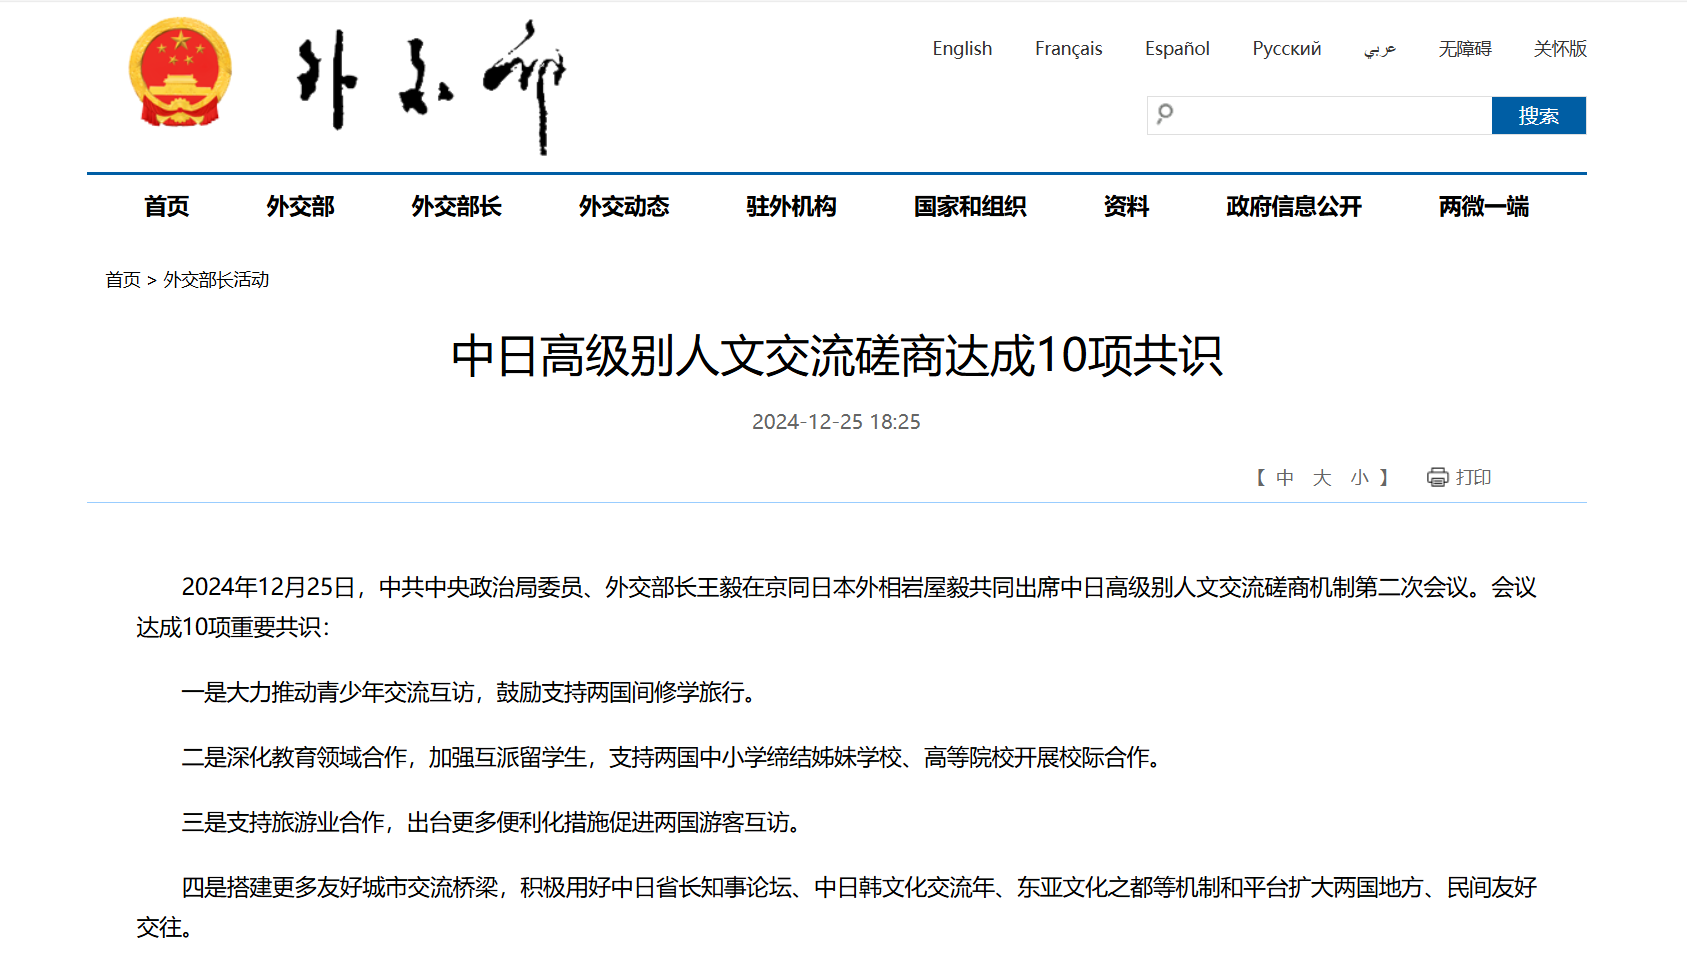Open the Español version
The image size is (1687, 960).
pyautogui.click(x=1177, y=48)
